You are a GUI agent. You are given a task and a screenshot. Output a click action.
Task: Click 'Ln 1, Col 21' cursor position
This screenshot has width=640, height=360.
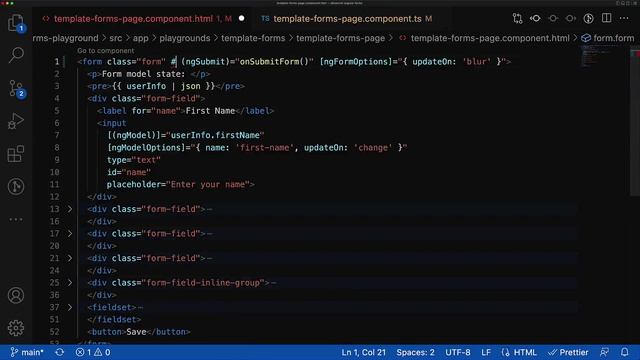363,352
